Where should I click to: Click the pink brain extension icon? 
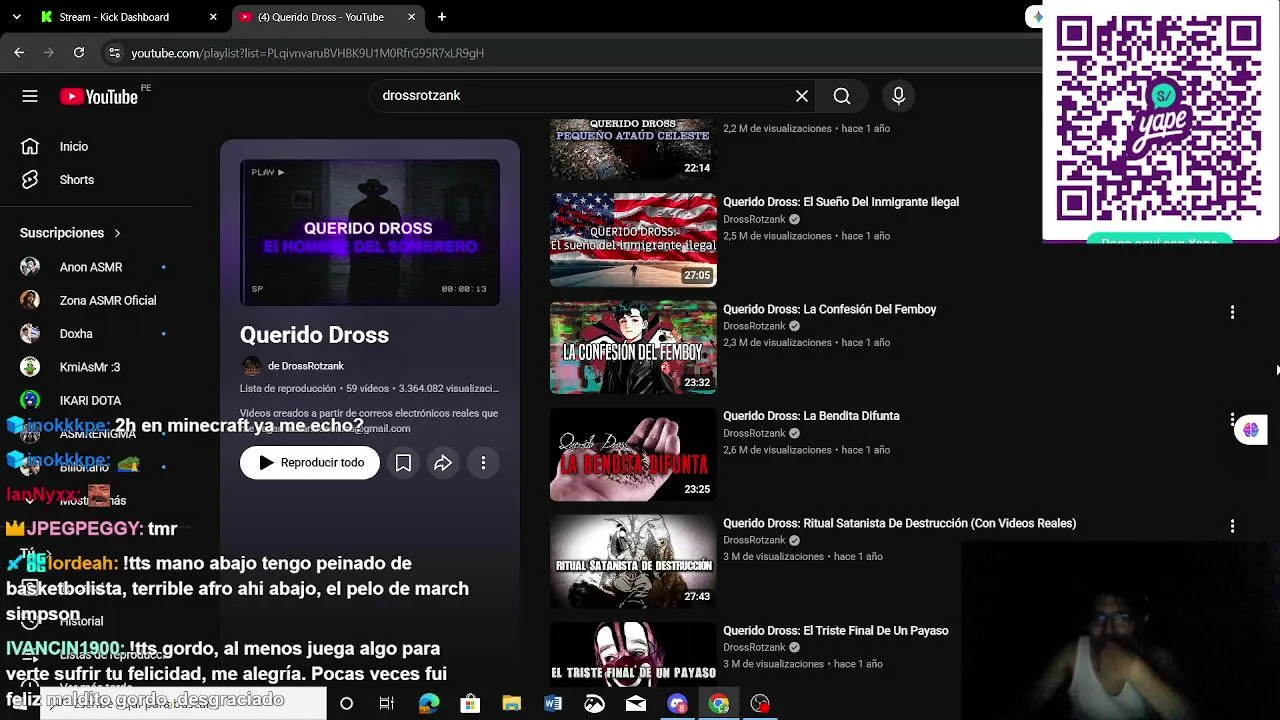(1251, 430)
